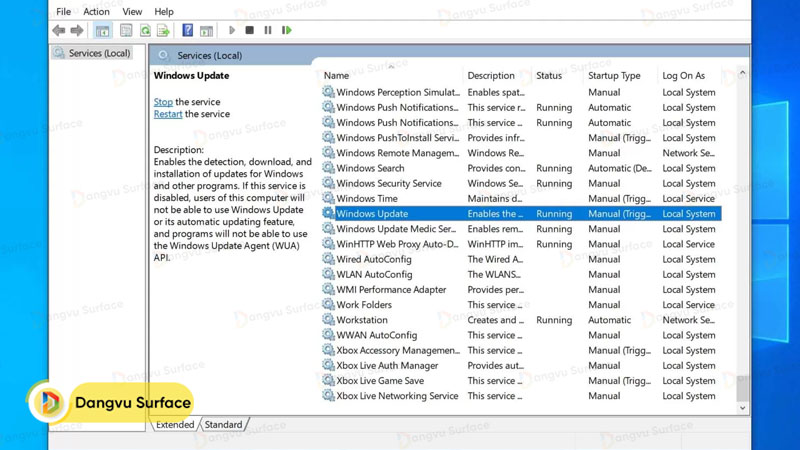Open the Properties toolbar icon
800x450 pixels.
pyautogui.click(x=126, y=31)
